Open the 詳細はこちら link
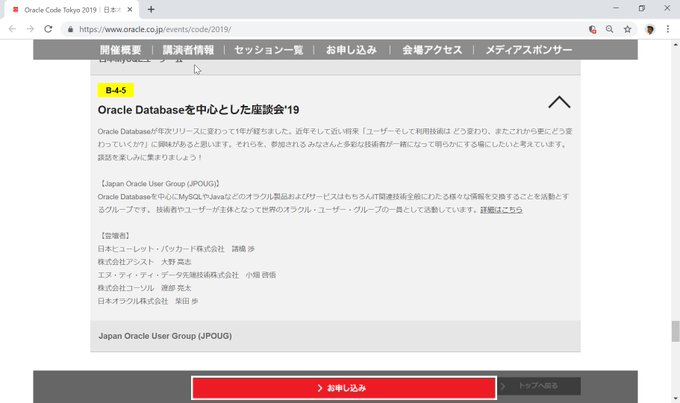This screenshot has width=680, height=403. click(x=501, y=210)
